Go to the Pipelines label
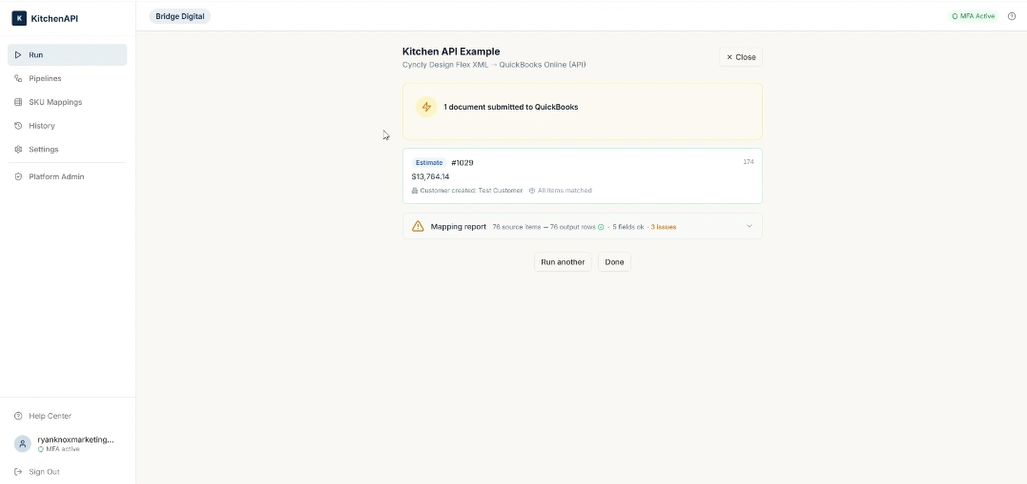Image resolution: width=1027 pixels, height=484 pixels. [45, 79]
